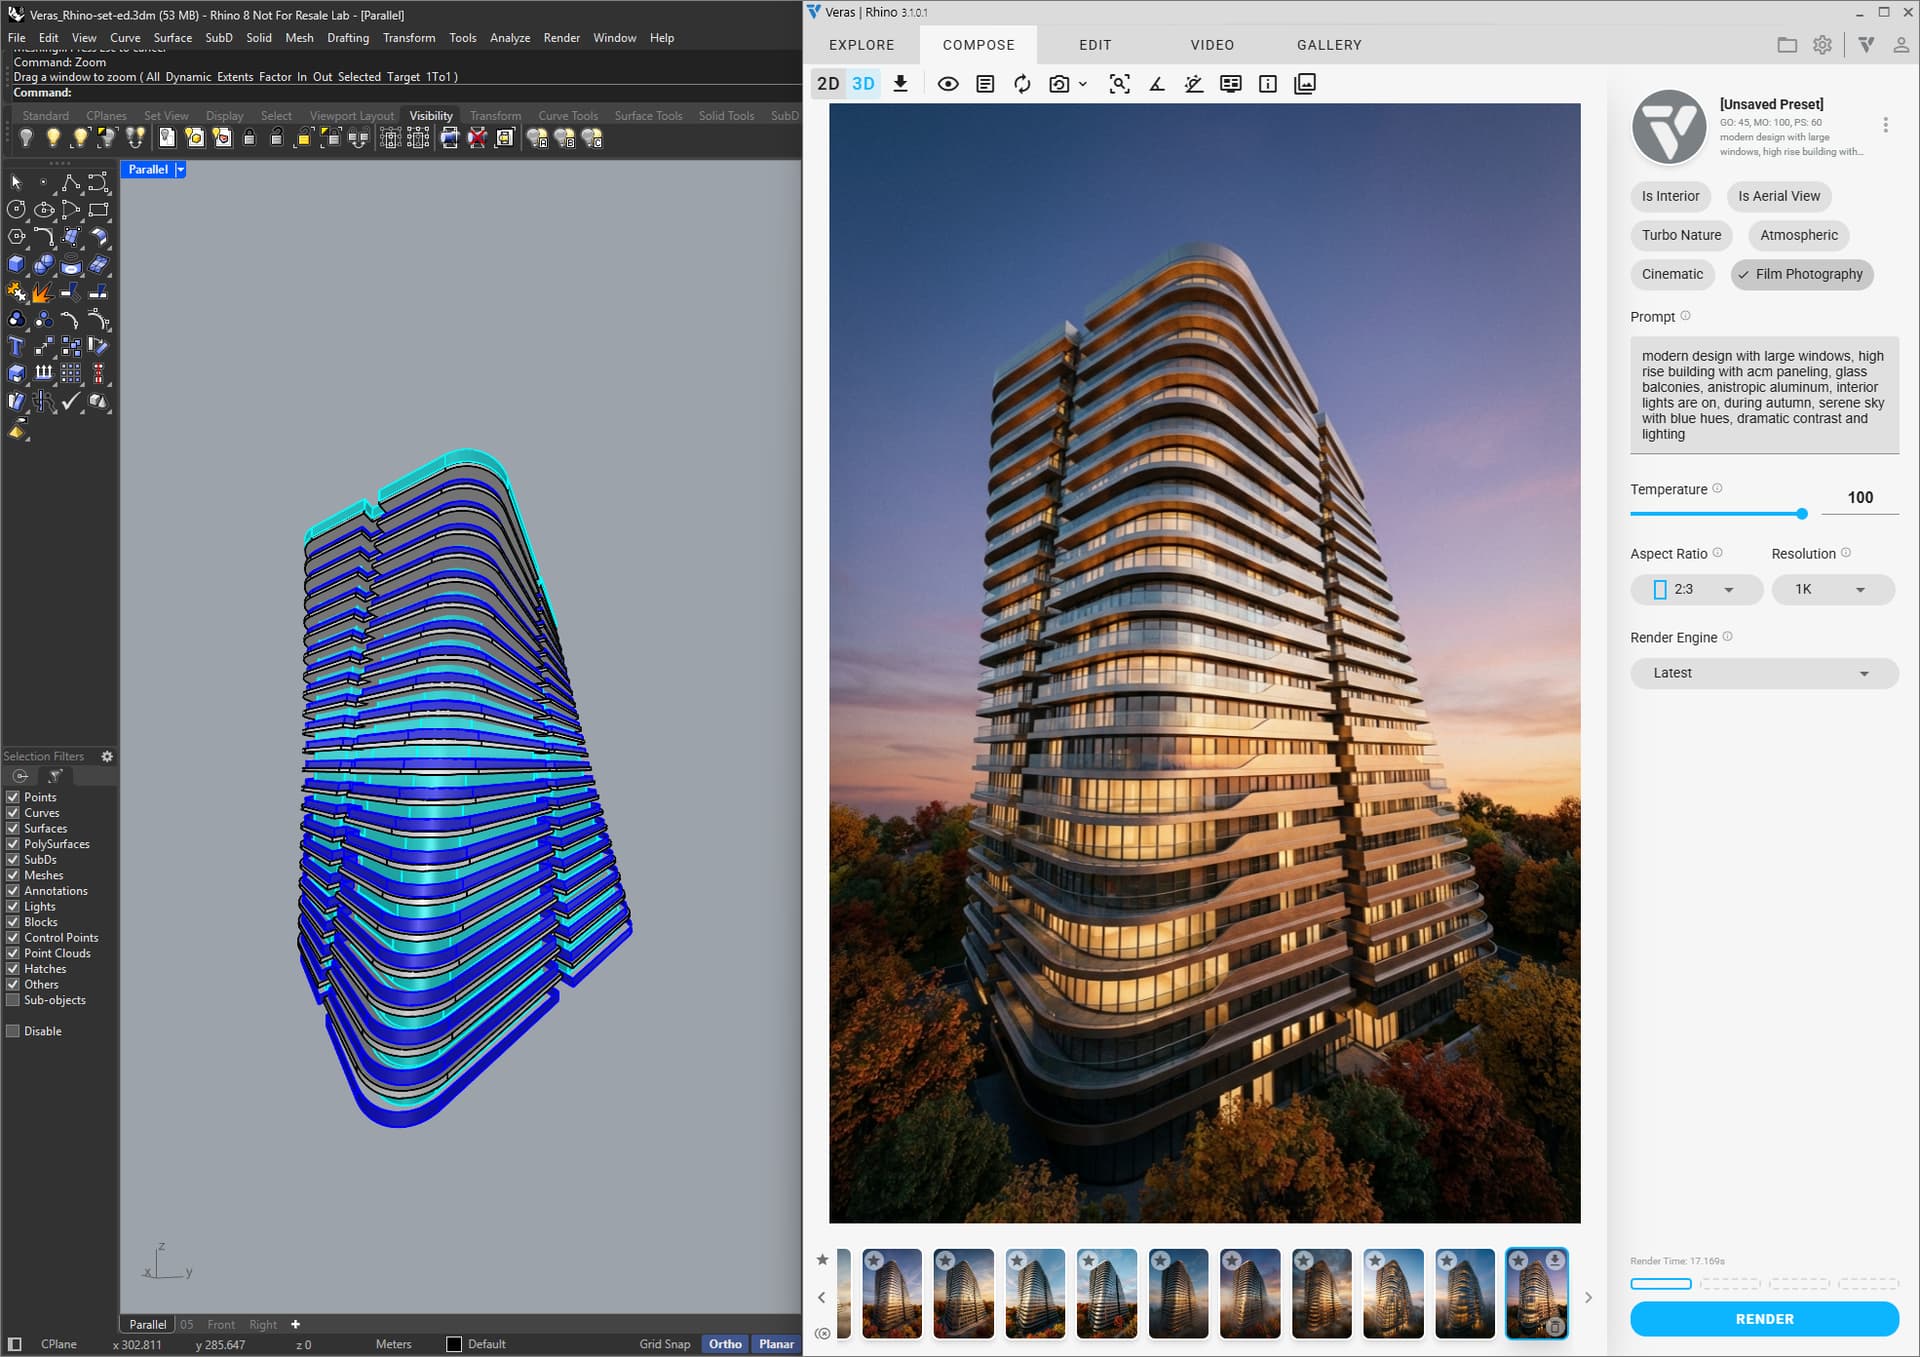Click the lock objects icon in Visibility toolbar

pos(250,139)
